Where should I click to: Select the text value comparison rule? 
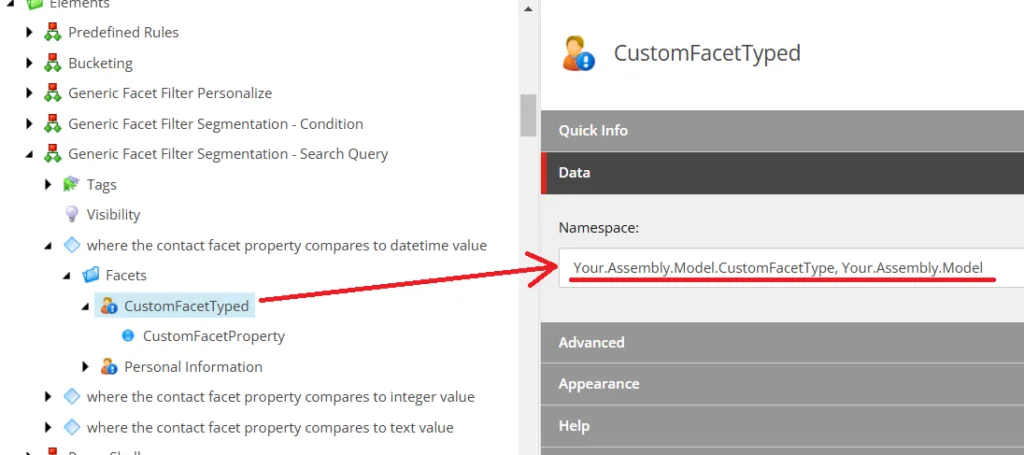coord(270,427)
